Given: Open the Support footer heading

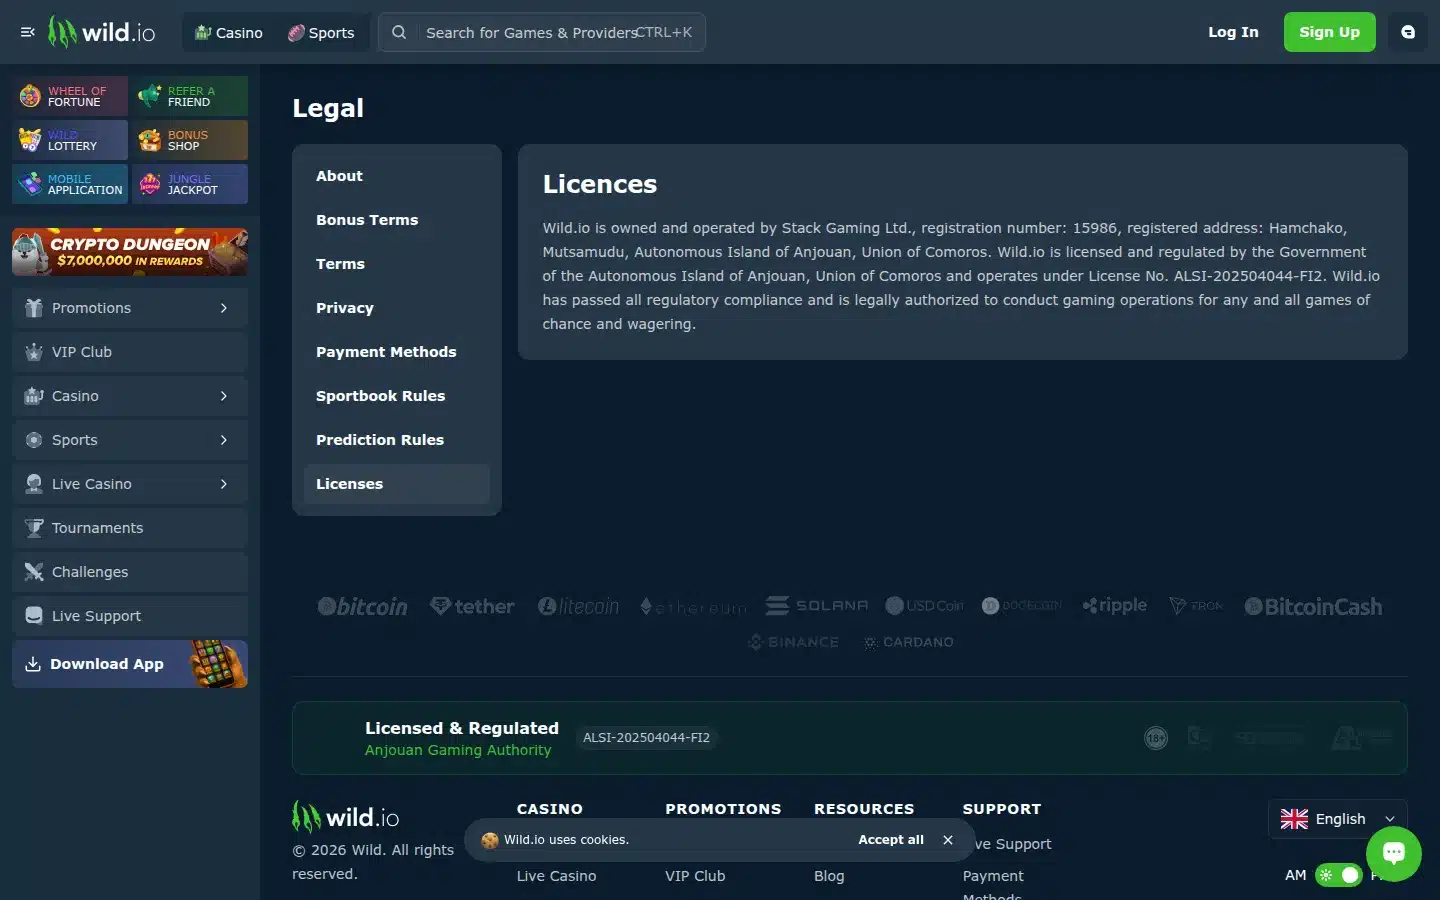Looking at the screenshot, I should click(1002, 809).
